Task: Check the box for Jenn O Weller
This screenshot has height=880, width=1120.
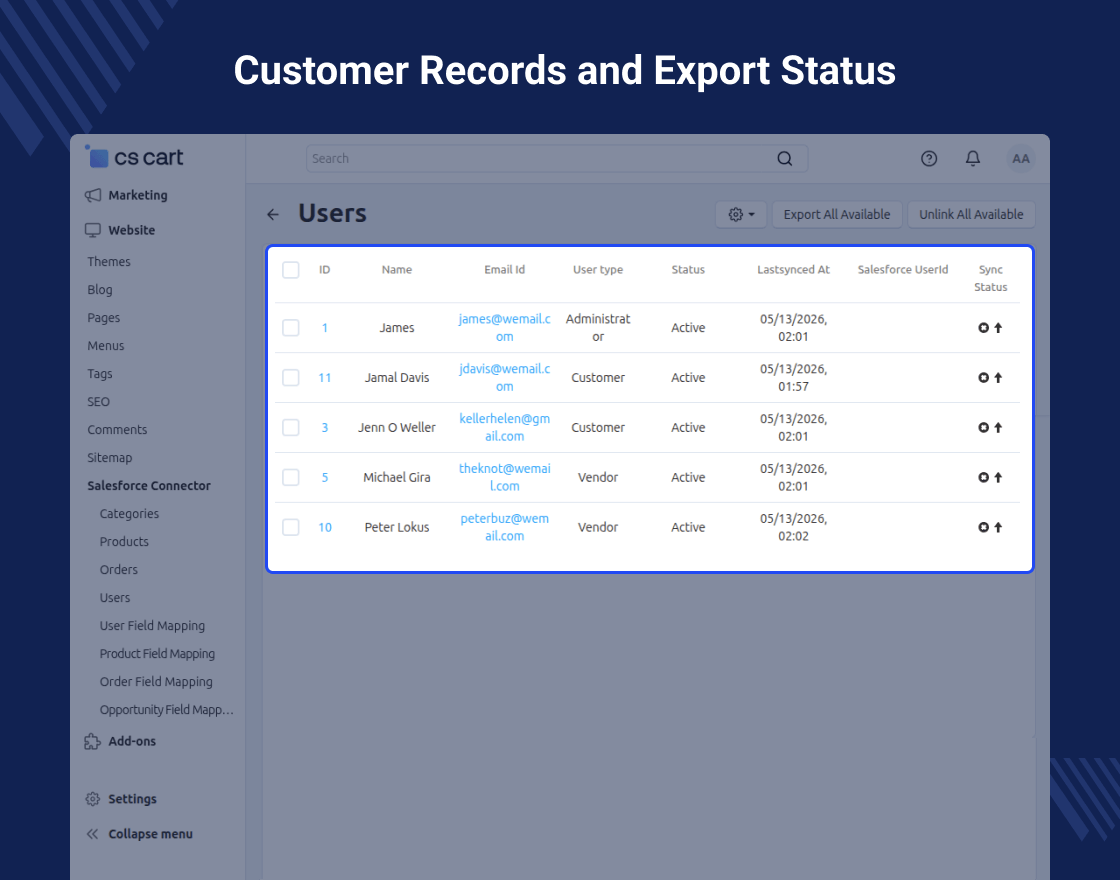Action: (291, 428)
